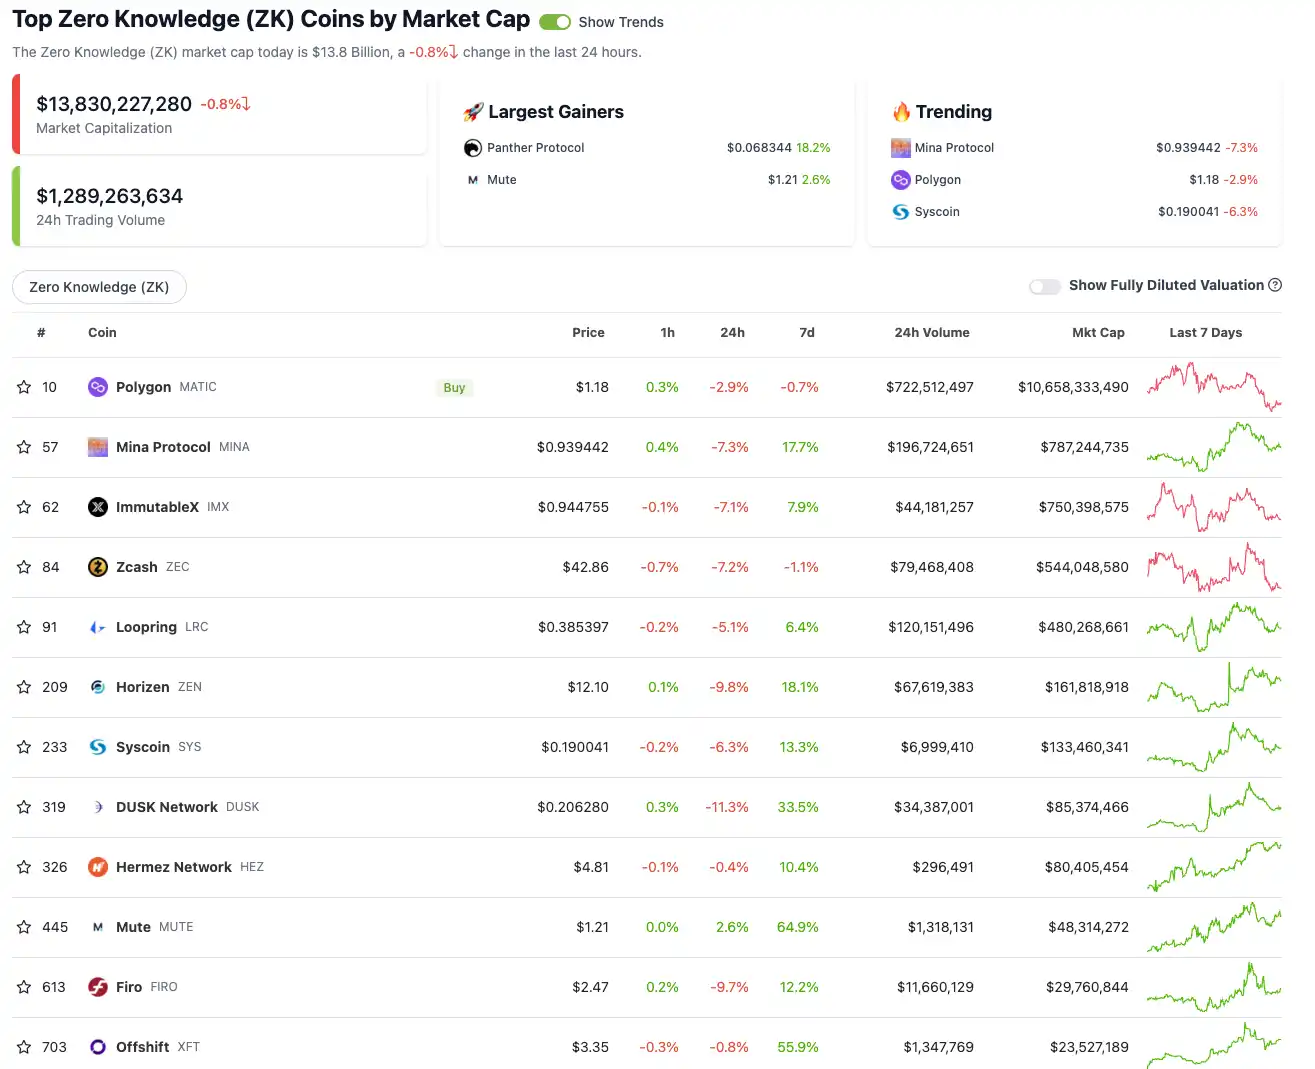Click the Syscoin price $0.190041 in table

(x=575, y=747)
